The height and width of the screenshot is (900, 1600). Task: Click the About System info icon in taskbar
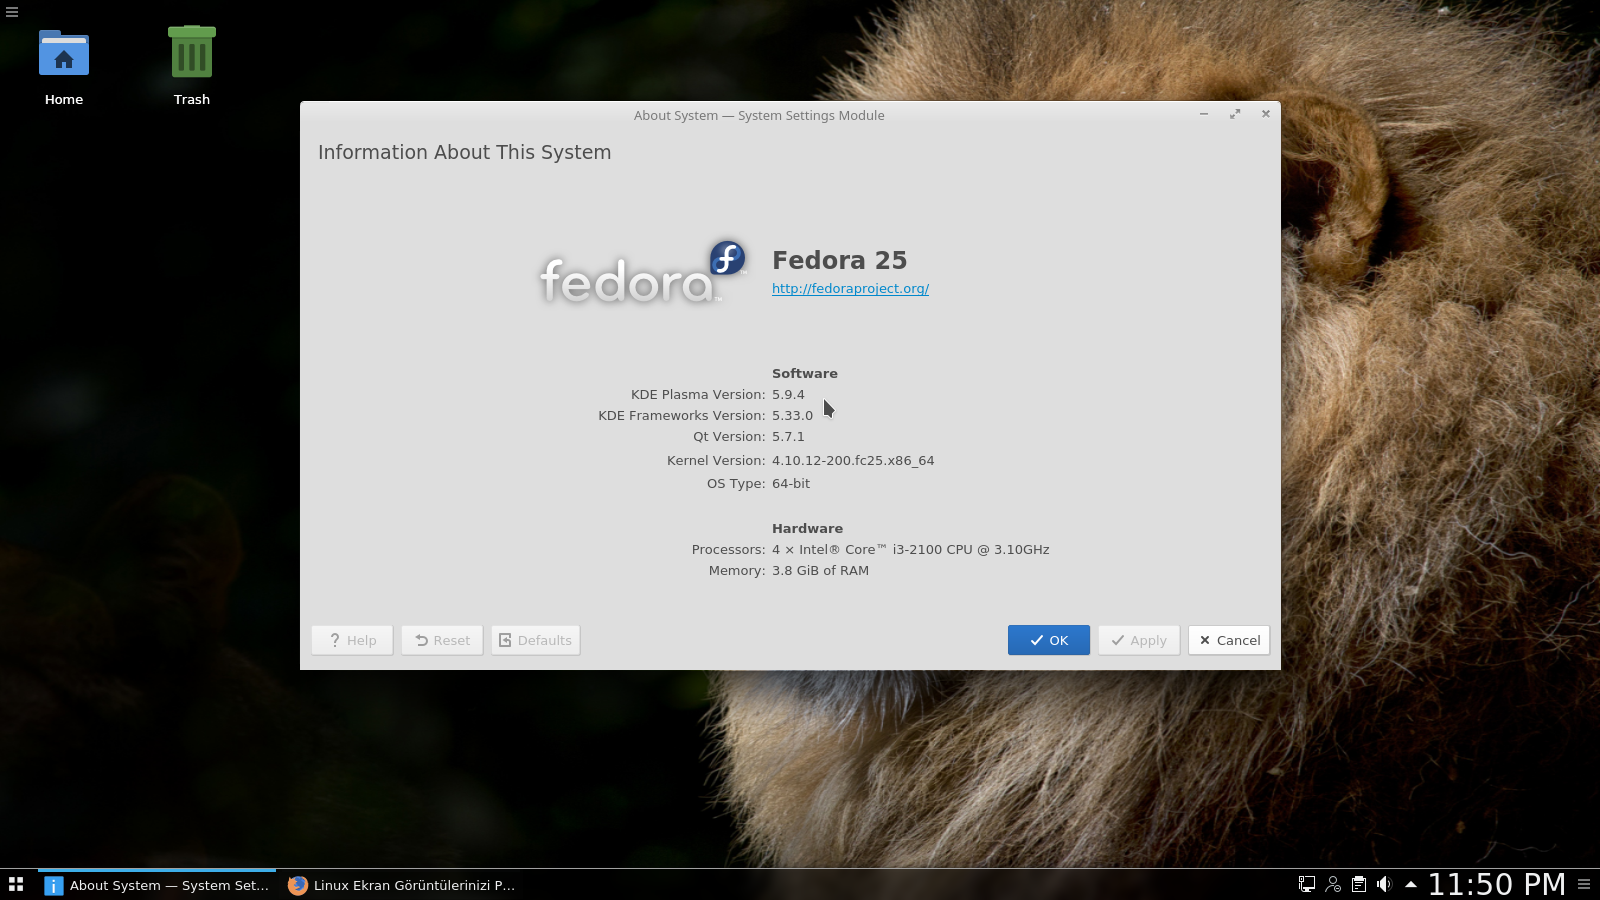[54, 885]
